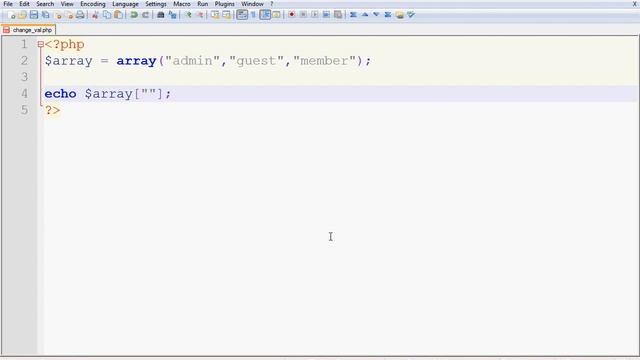640x360 pixels.
Task: Stop macro recording with the square icon
Action: [x=303, y=15]
